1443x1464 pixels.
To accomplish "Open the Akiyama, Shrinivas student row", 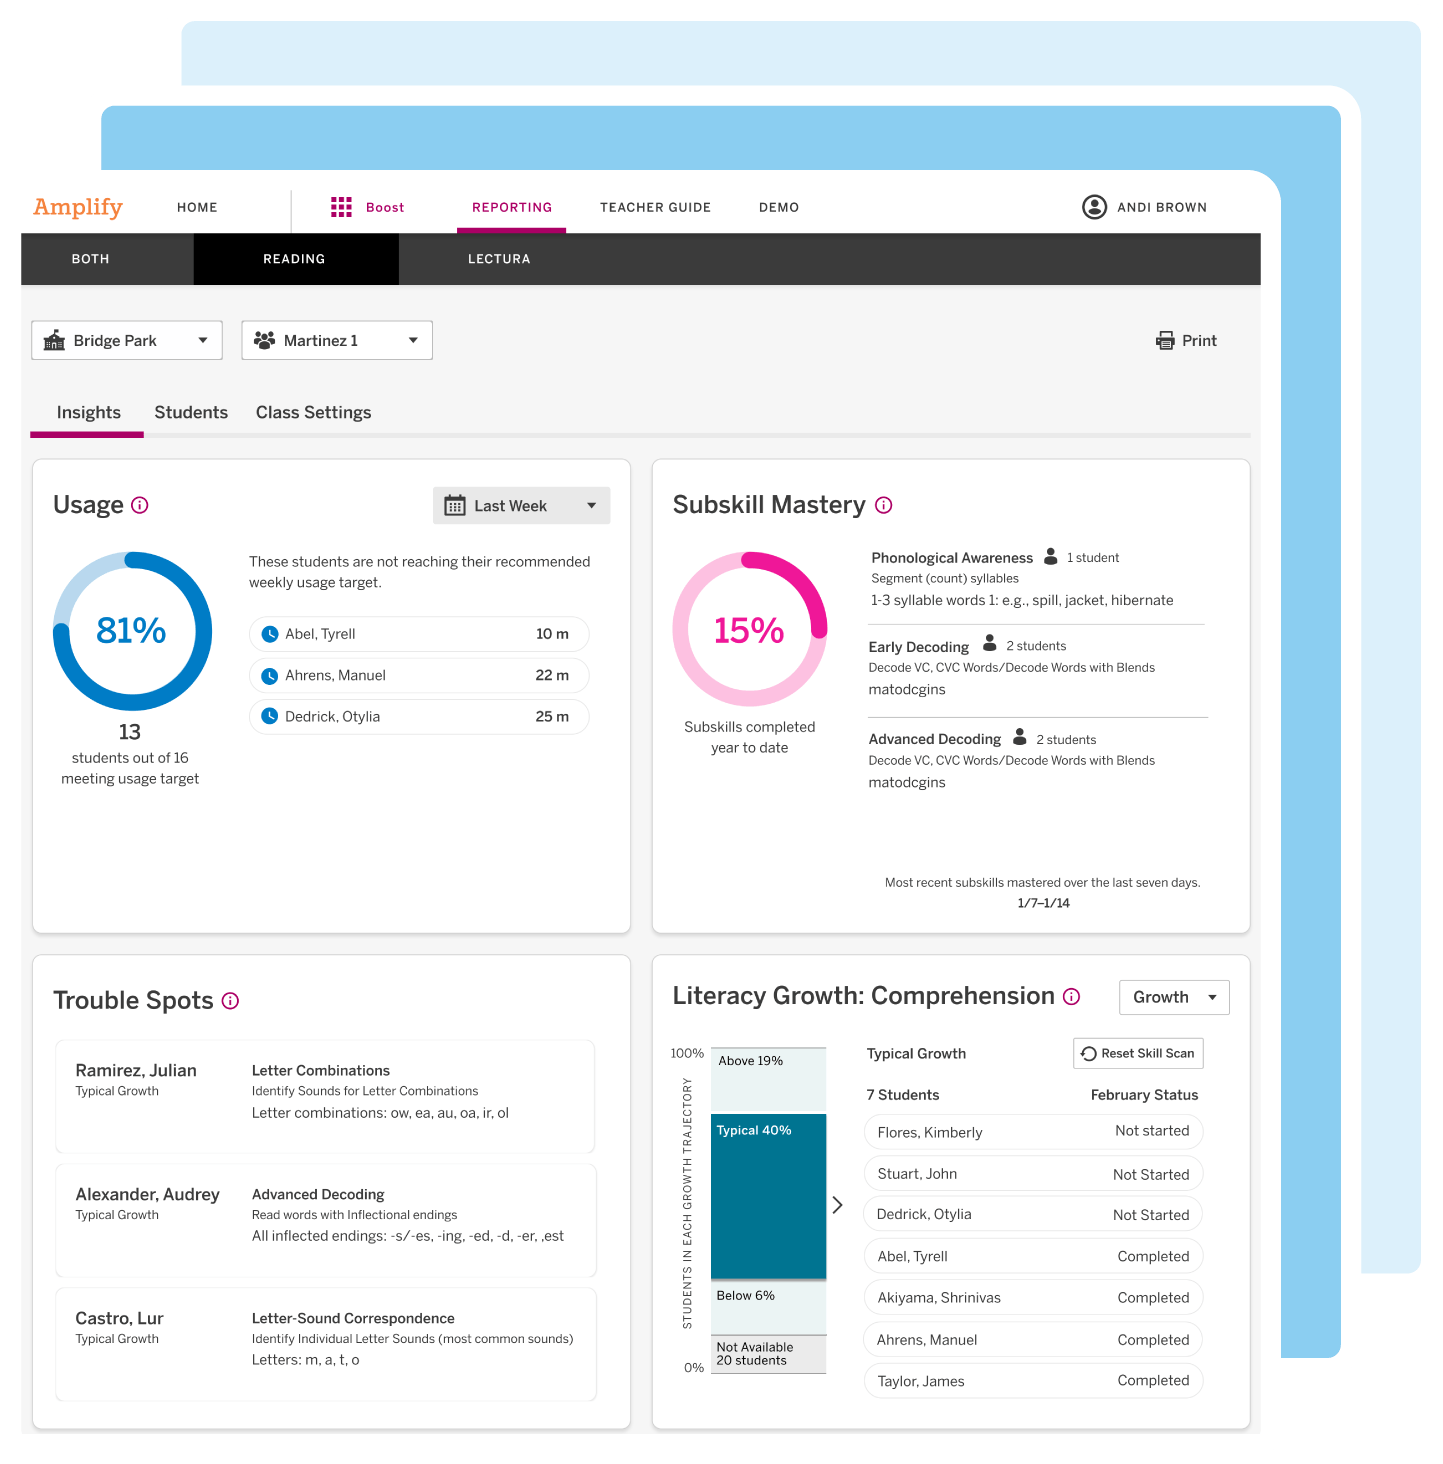I will click(x=1033, y=1298).
